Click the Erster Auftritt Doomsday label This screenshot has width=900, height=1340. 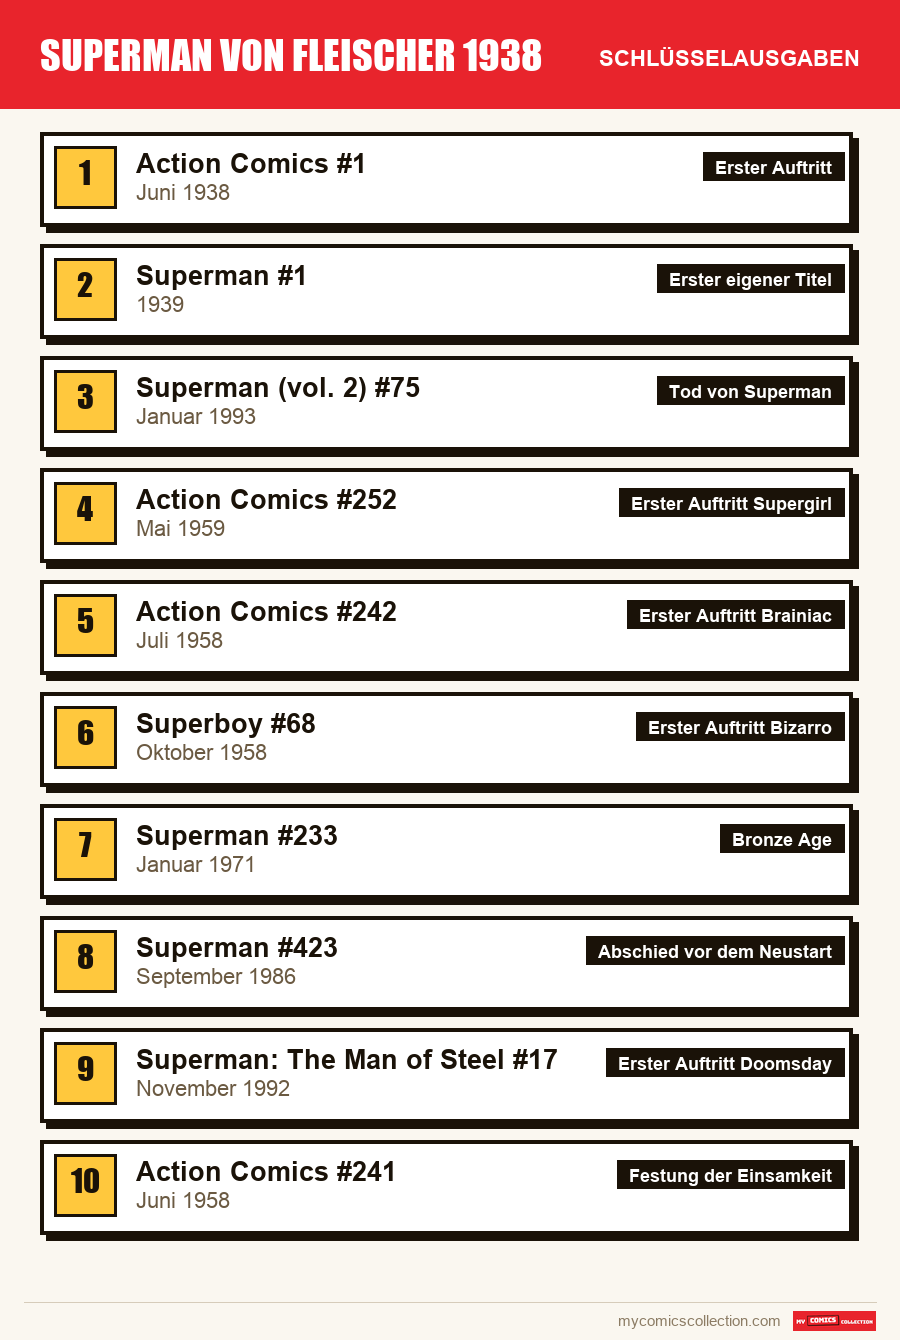725,1063
